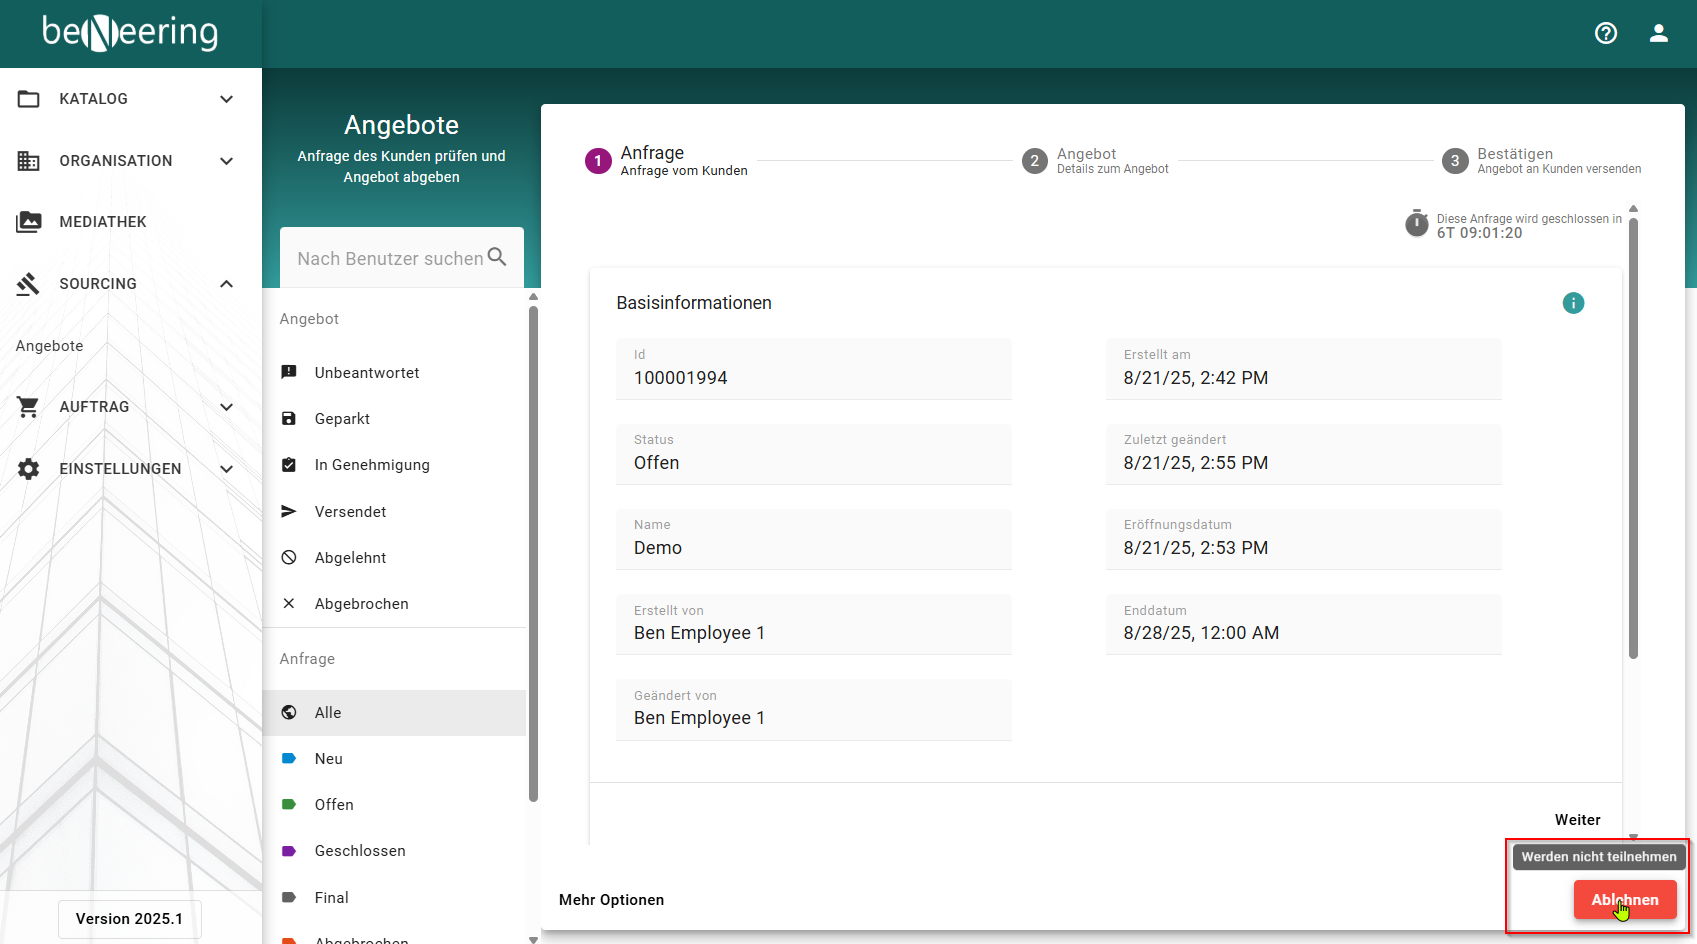Open Mediathek from the sidebar
1697x944 pixels.
pos(103,222)
